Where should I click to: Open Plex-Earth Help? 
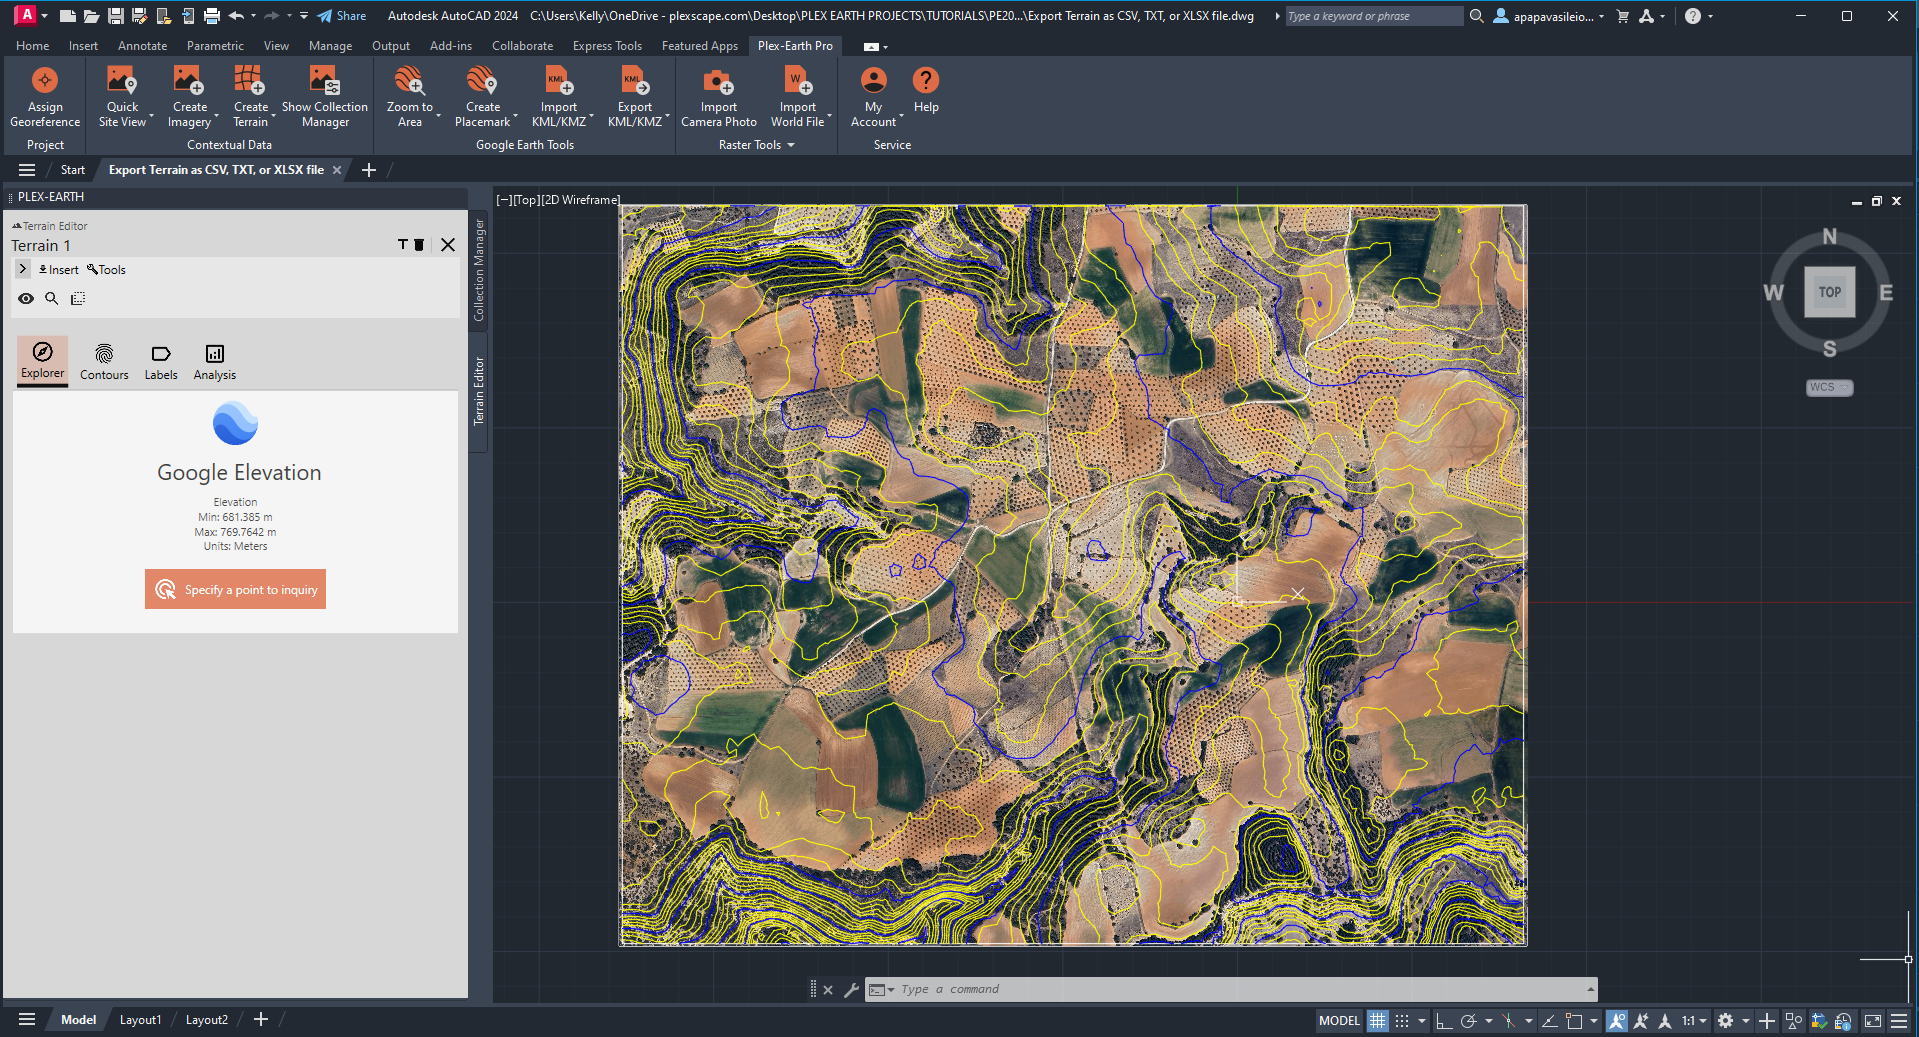point(926,90)
